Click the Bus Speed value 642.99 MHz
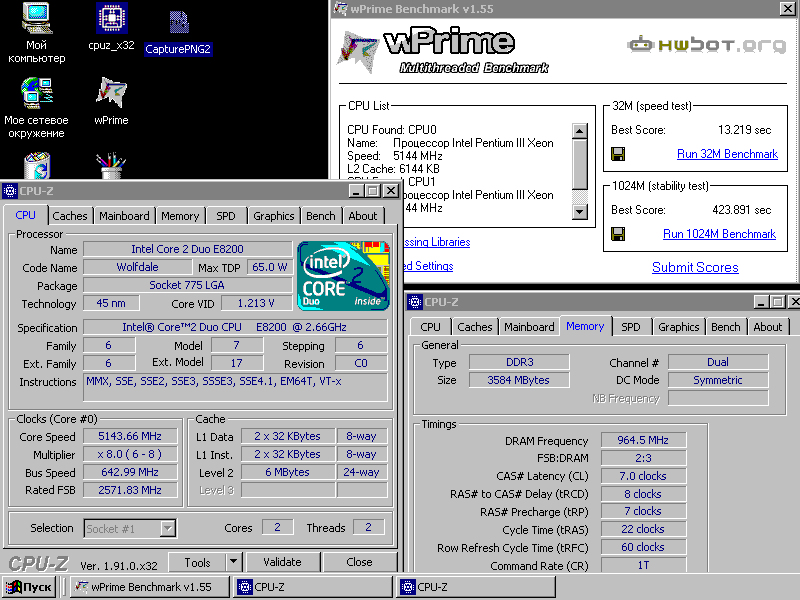The height and width of the screenshot is (600, 800). point(130,472)
